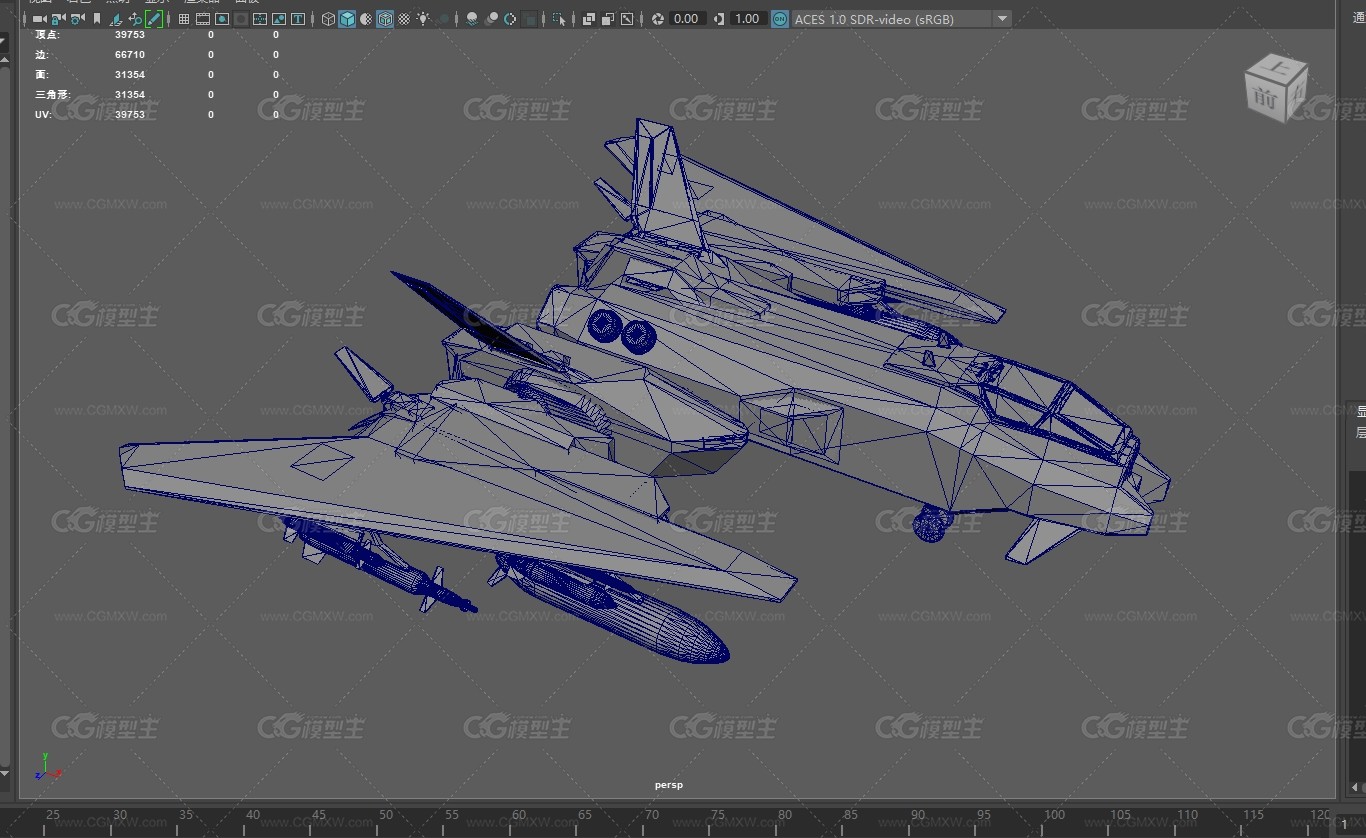Click the 顶点 vertex count 39753
This screenshot has height=838, width=1366.
[x=130, y=35]
